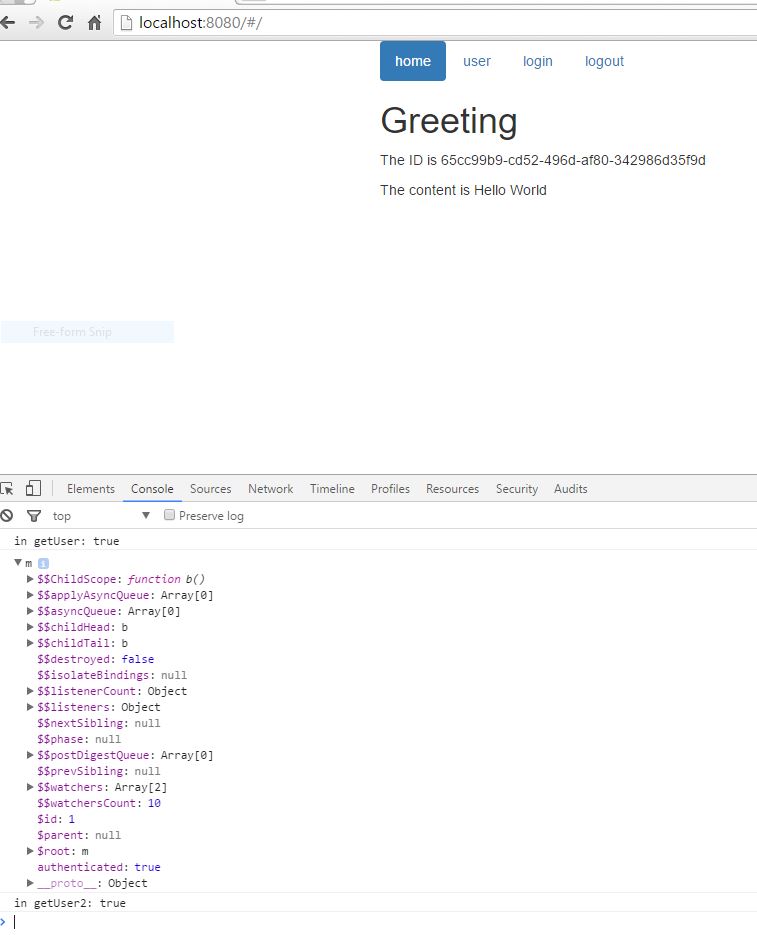Click the $$prevSibling: null row
The image size is (757, 935).
coord(98,771)
